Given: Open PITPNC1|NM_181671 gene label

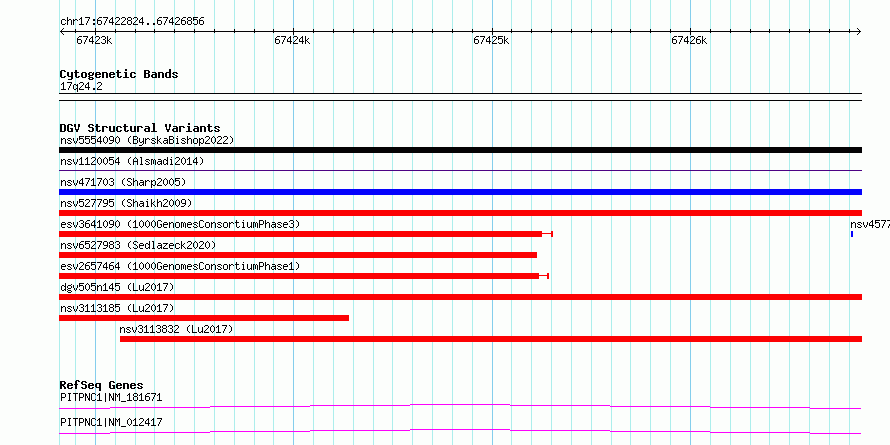Looking at the screenshot, I should click(x=111, y=397).
